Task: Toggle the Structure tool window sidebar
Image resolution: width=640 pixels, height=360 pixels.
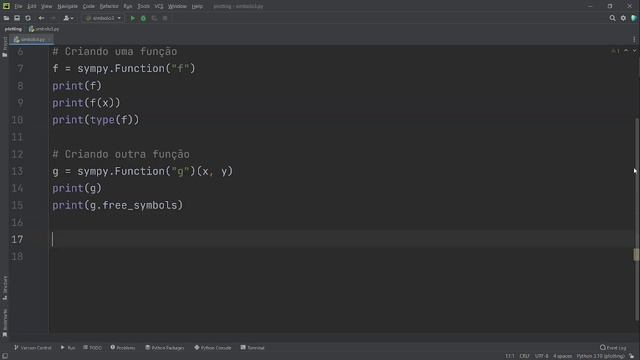Action: pos(5,288)
